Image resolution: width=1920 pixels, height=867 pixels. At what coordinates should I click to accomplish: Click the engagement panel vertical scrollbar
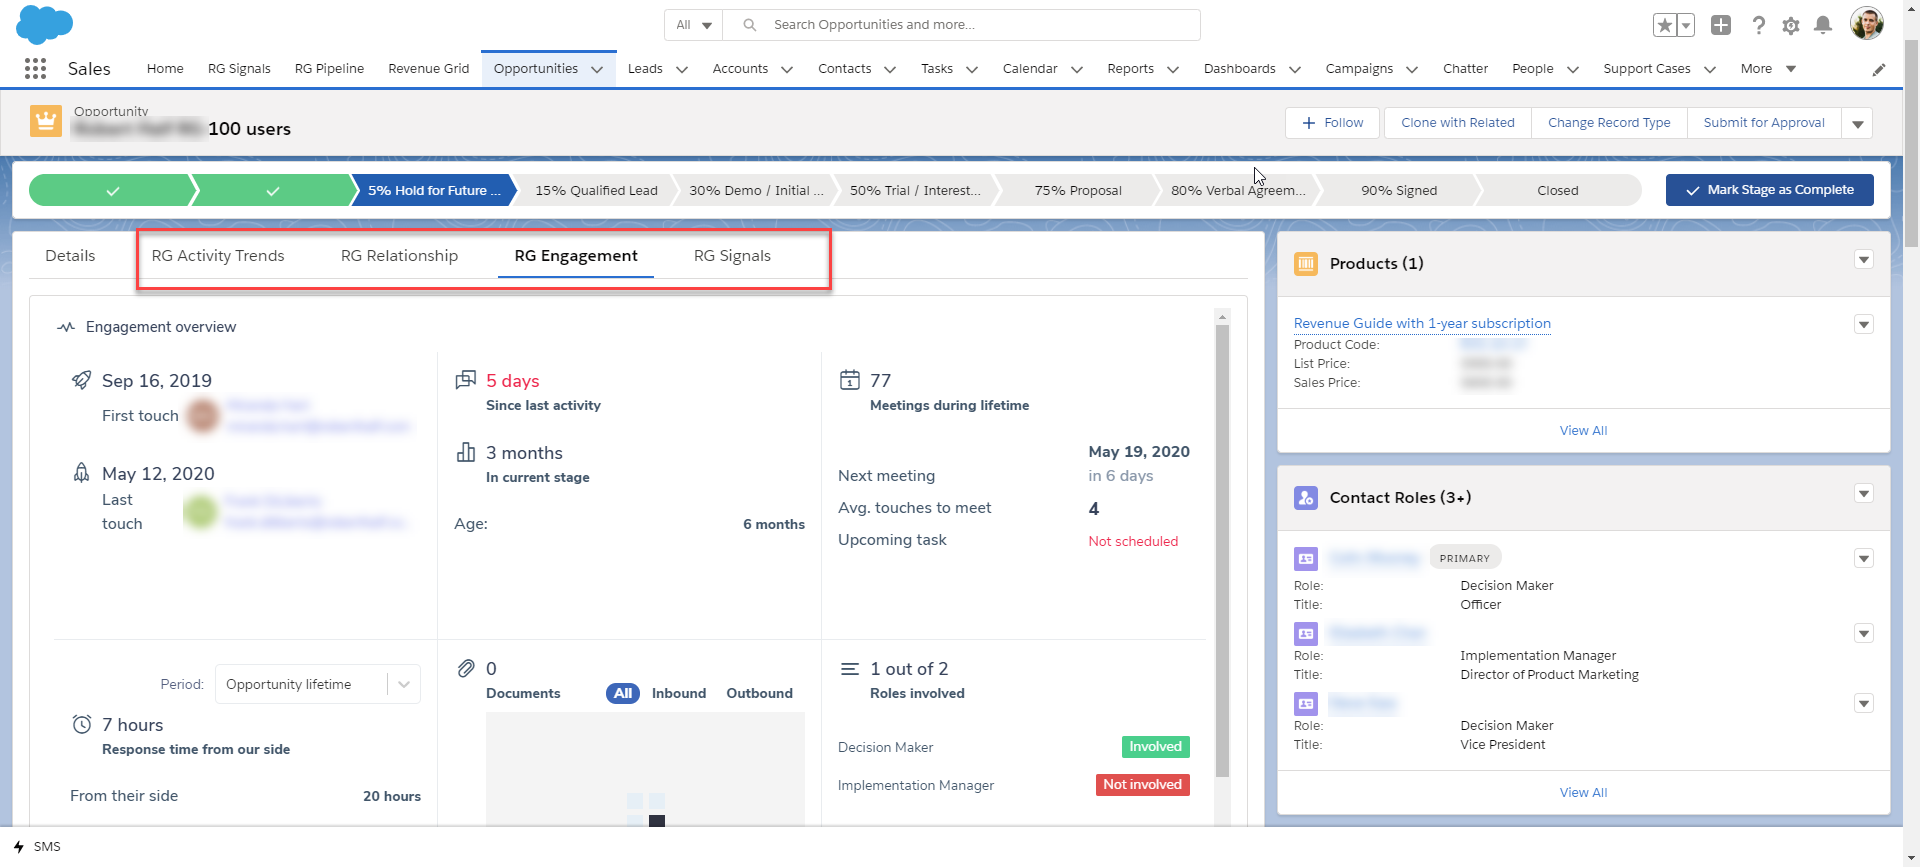click(1222, 550)
